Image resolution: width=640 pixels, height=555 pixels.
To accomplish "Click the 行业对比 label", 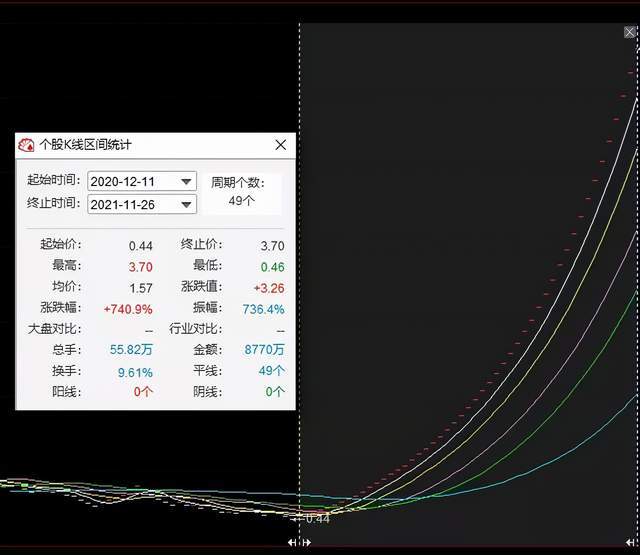I will pos(196,329).
